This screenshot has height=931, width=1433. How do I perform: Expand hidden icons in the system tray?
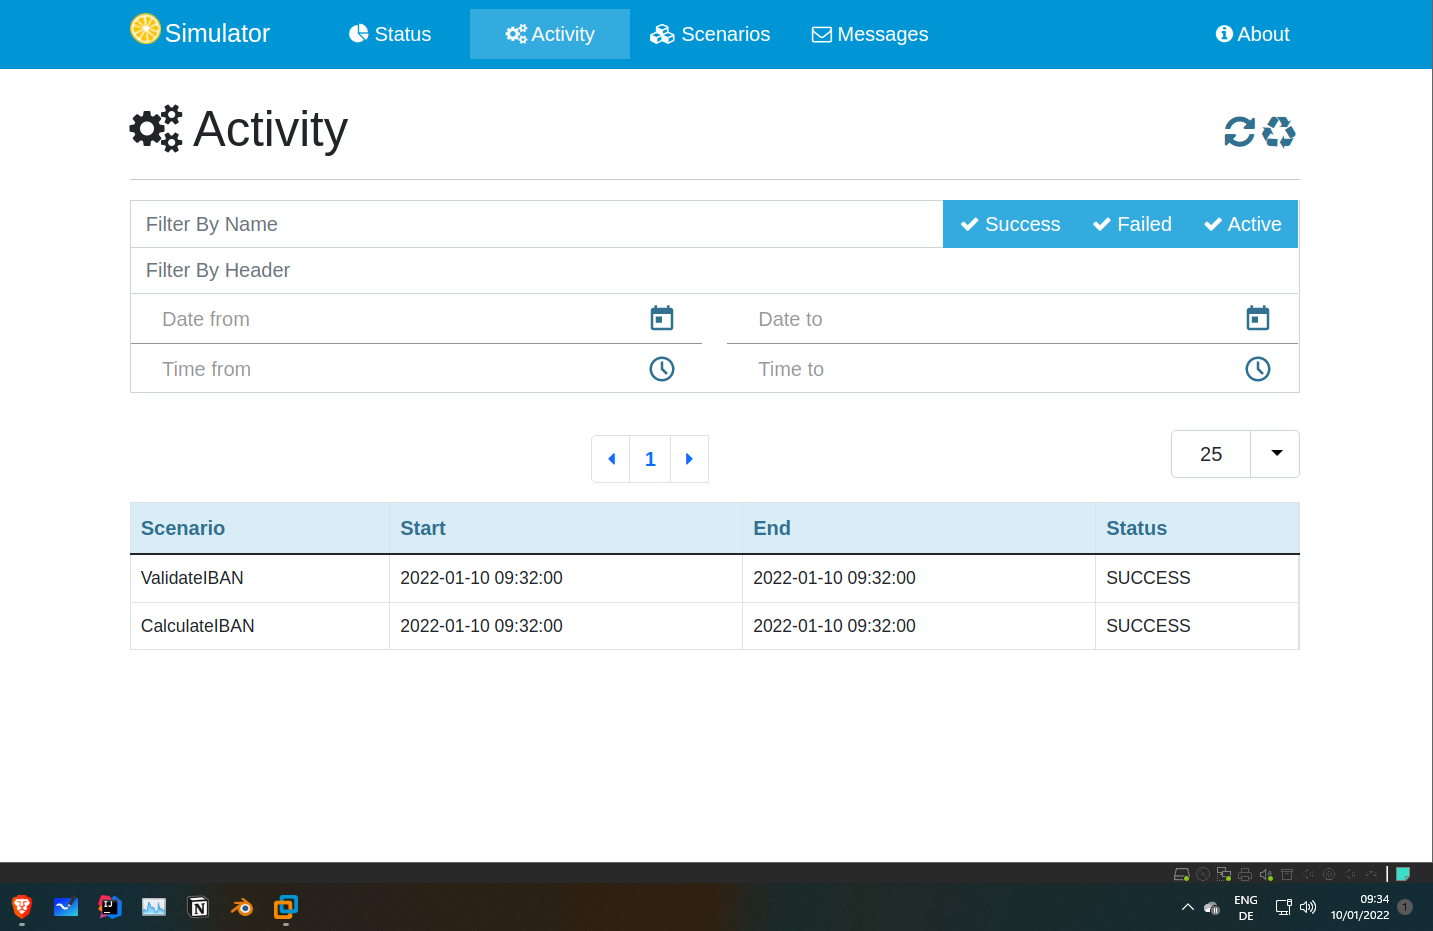pos(1187,908)
